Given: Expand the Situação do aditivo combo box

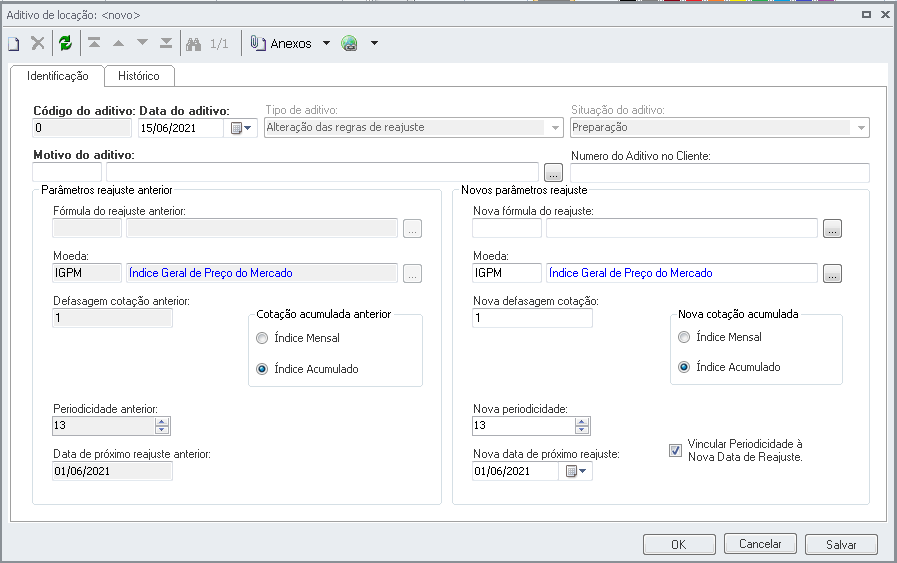Looking at the screenshot, I should point(861,128).
